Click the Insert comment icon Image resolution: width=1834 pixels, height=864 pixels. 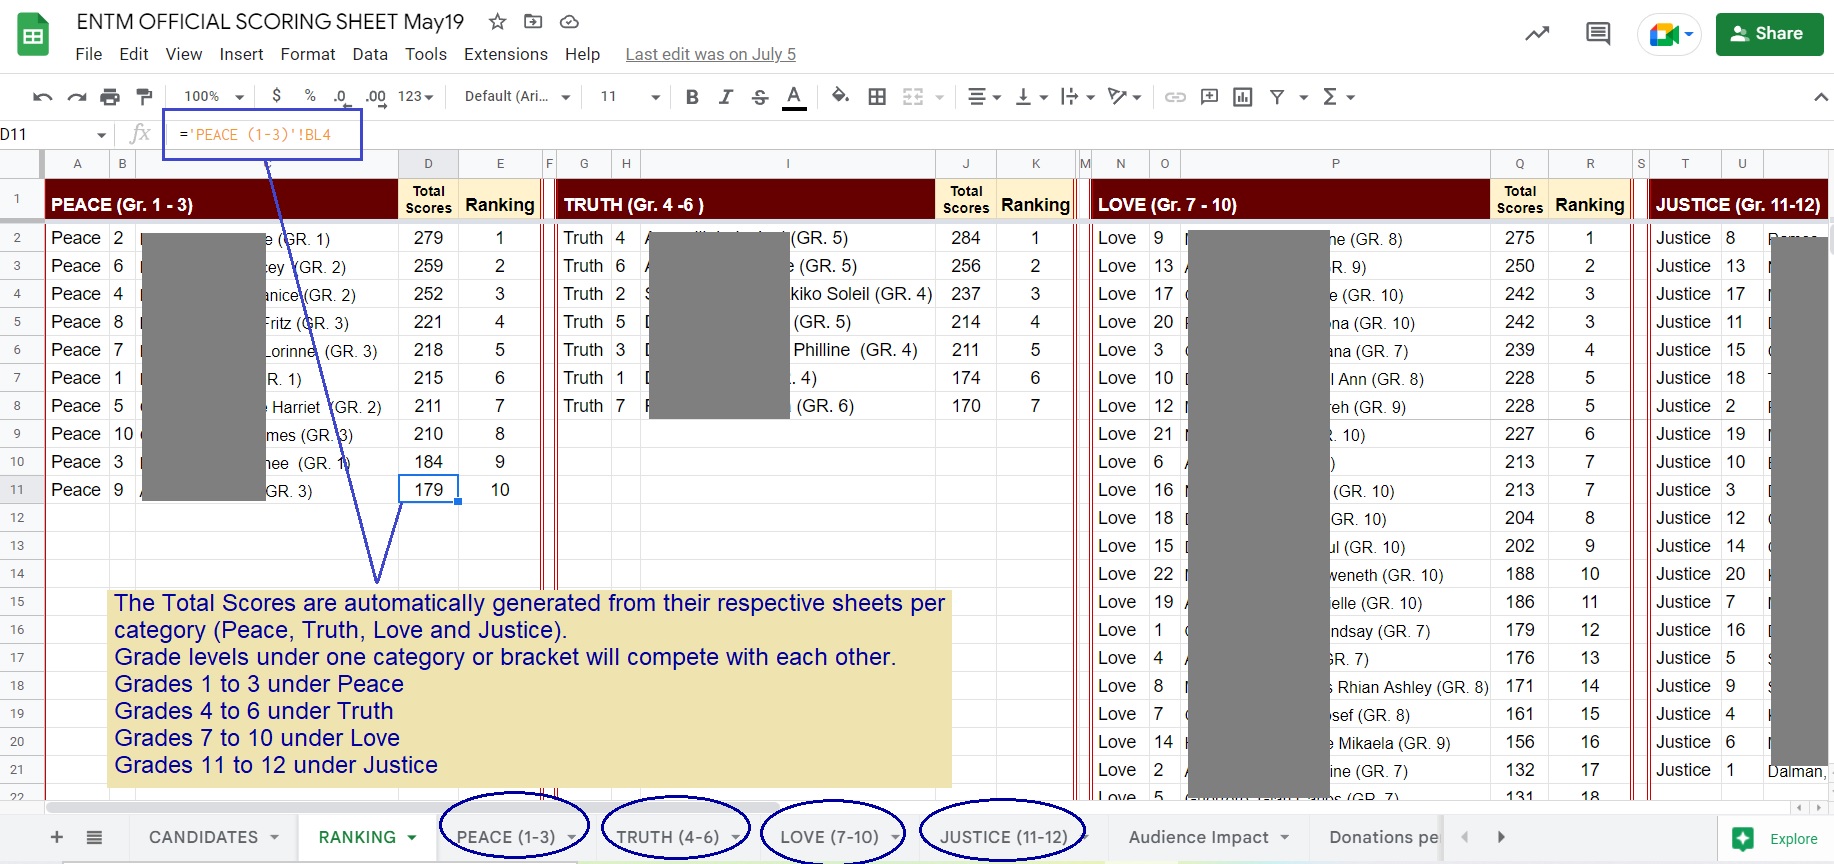[x=1209, y=97]
